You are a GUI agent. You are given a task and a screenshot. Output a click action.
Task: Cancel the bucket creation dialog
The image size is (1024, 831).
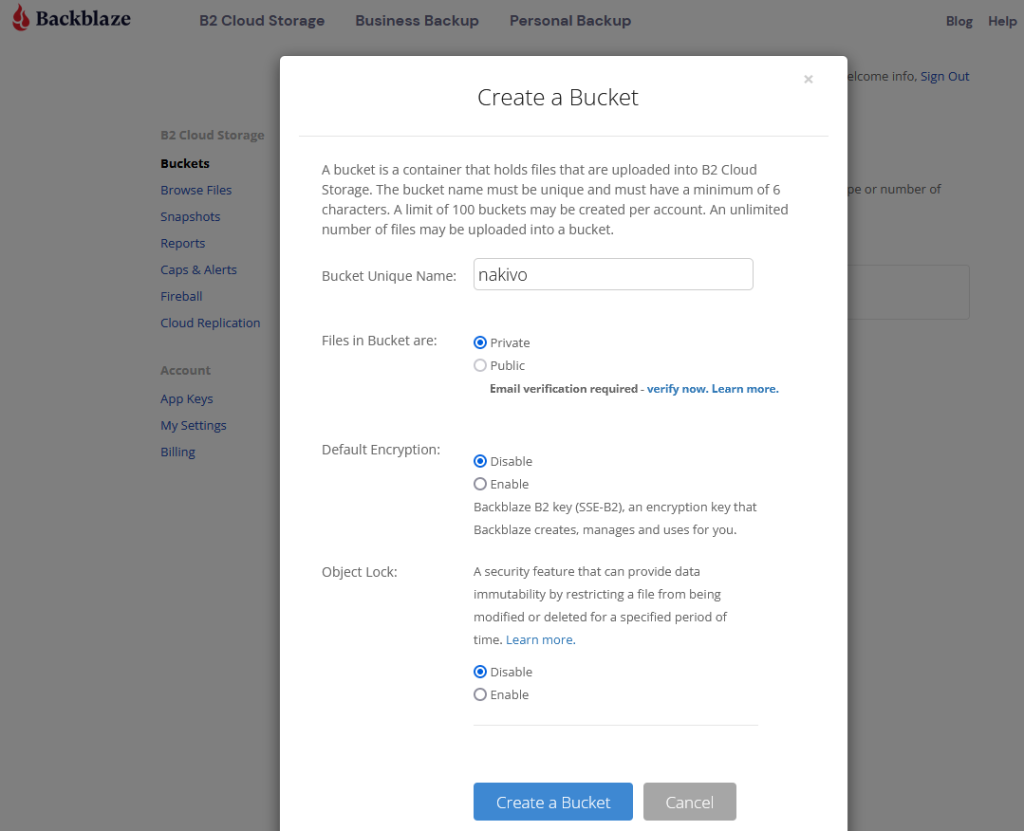[x=690, y=802]
